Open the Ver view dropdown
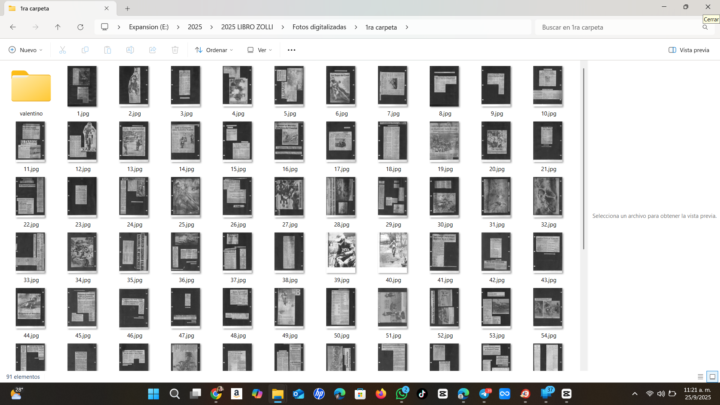The width and height of the screenshot is (720, 405). point(260,50)
